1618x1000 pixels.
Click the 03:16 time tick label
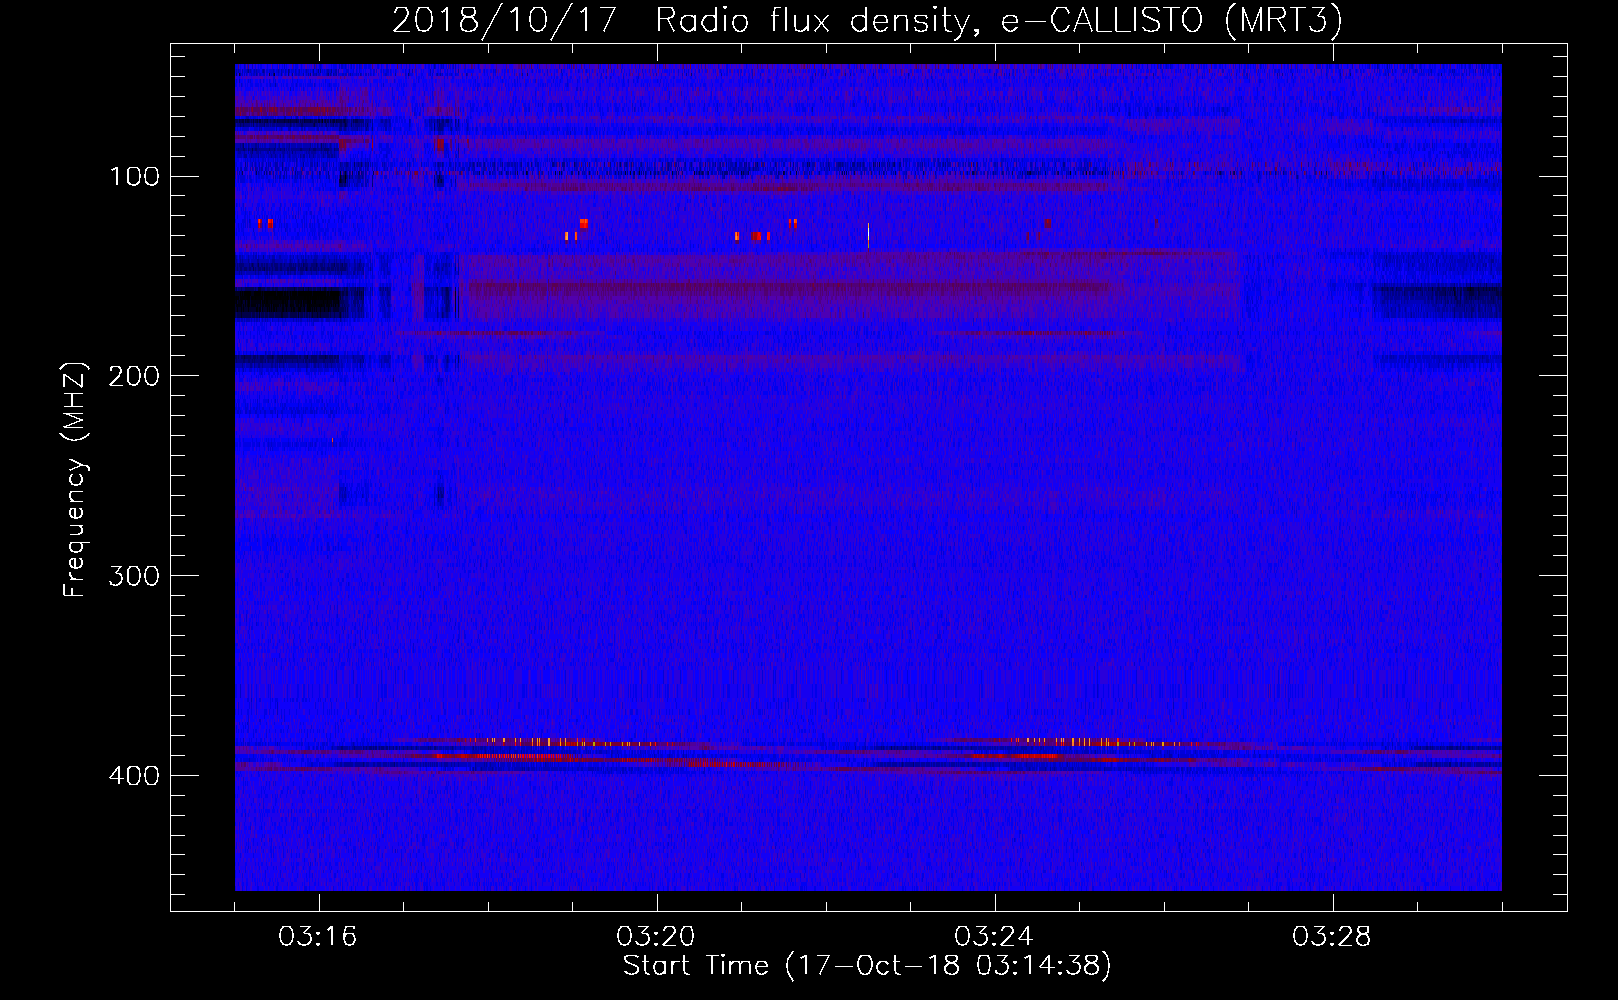coord(318,937)
